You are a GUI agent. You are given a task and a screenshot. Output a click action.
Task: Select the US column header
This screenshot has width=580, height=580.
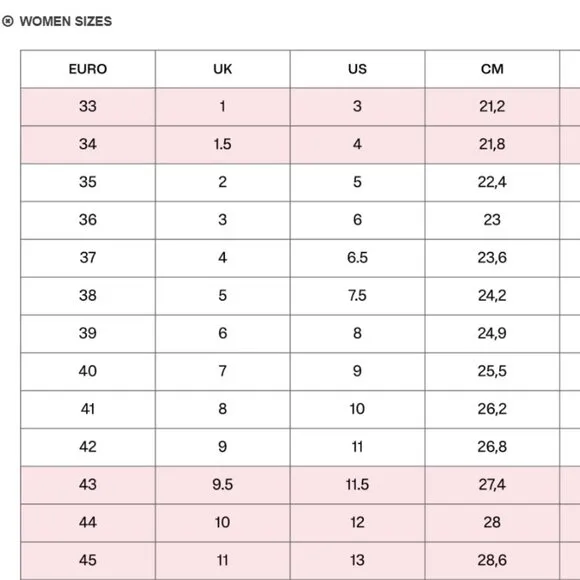pyautogui.click(x=357, y=69)
